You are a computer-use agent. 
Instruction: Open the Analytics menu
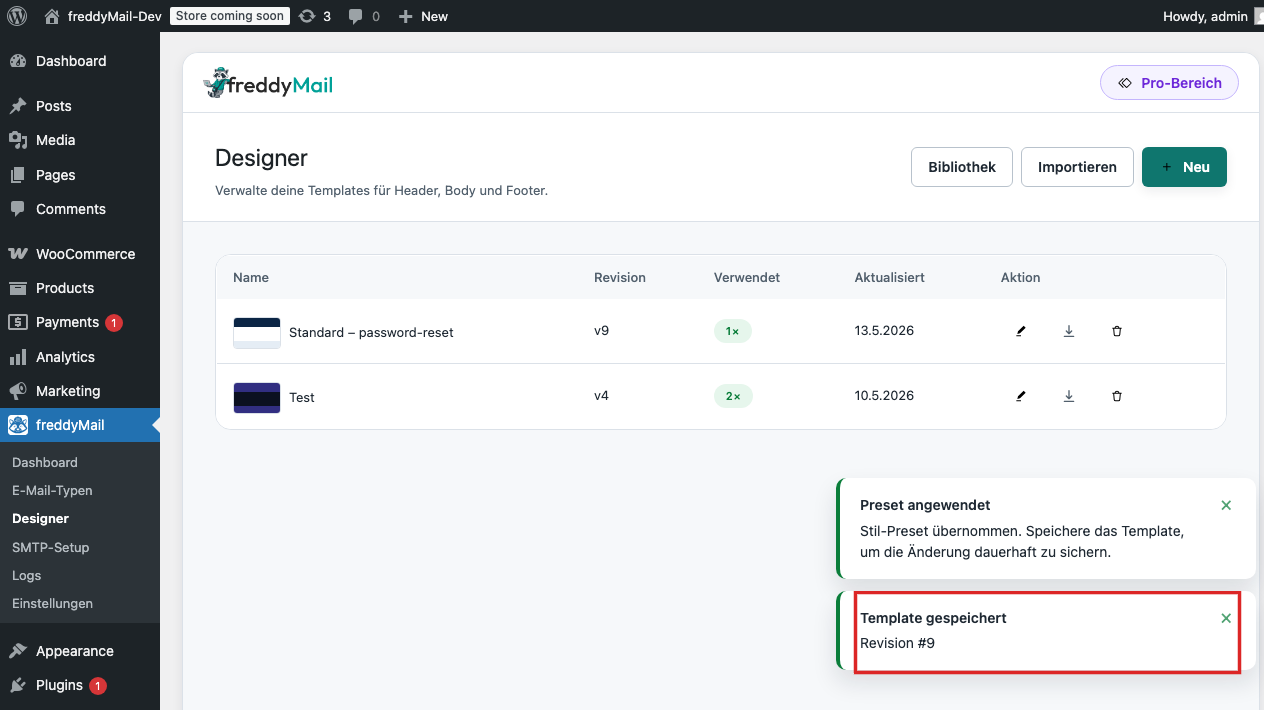80,357
